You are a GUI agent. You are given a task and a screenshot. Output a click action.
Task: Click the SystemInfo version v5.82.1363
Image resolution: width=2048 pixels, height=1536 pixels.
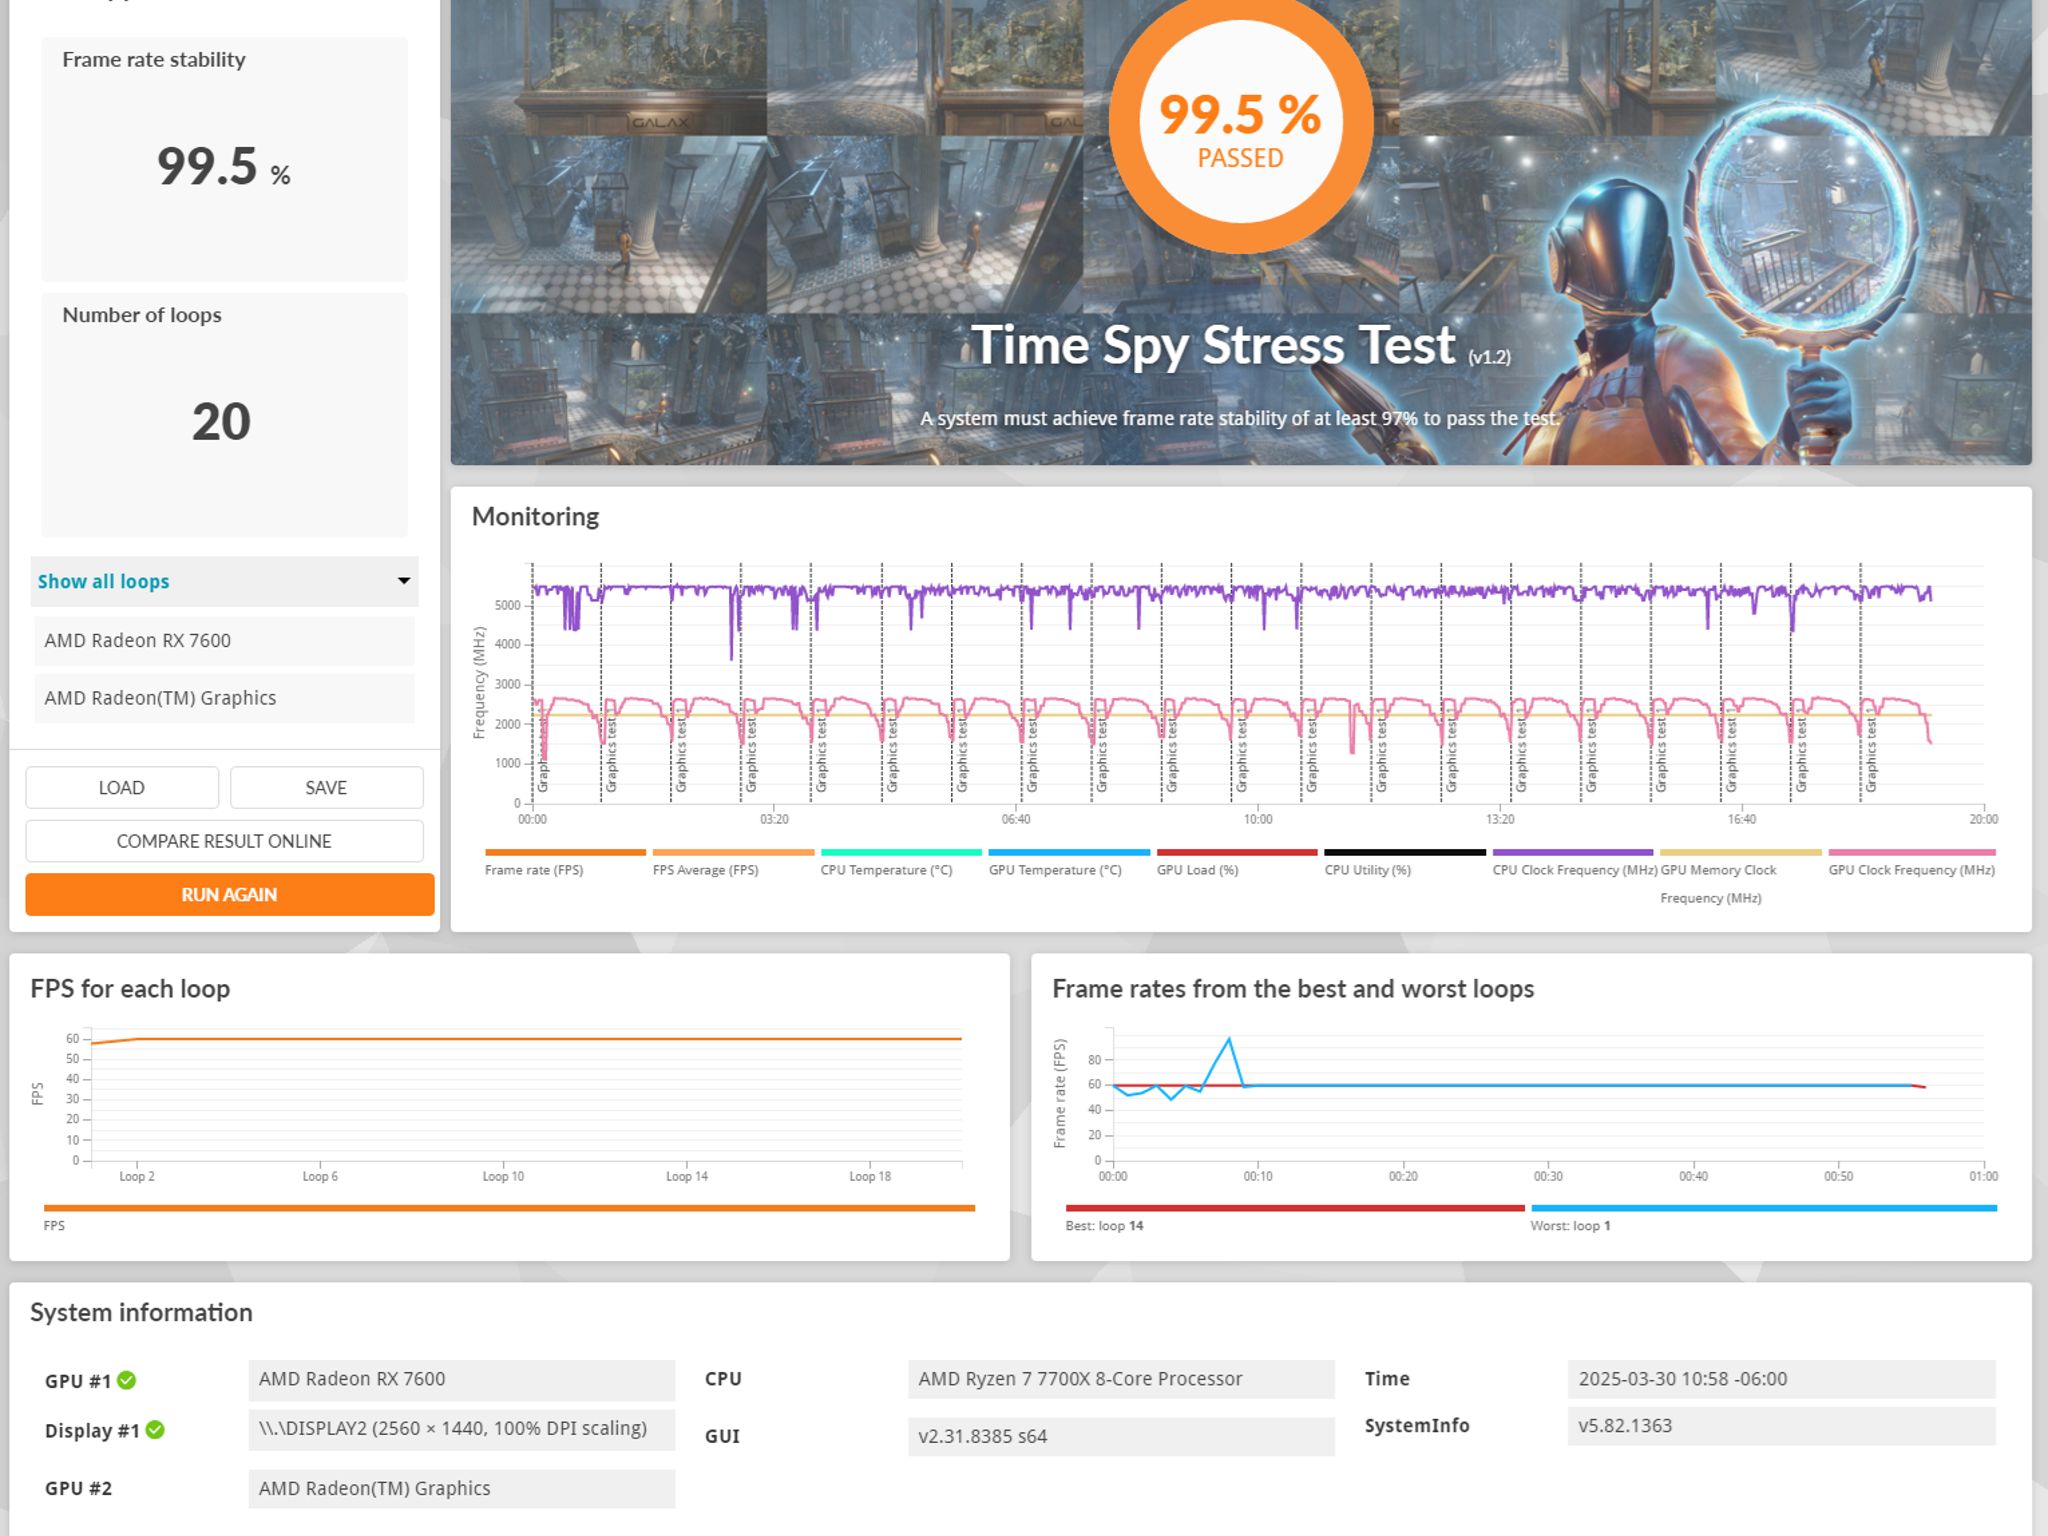click(1781, 1426)
